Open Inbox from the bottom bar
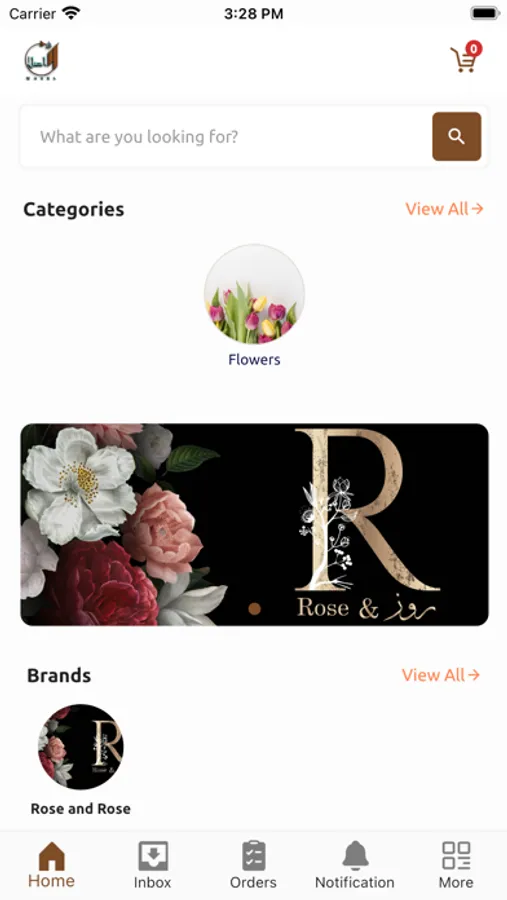 tap(153, 865)
